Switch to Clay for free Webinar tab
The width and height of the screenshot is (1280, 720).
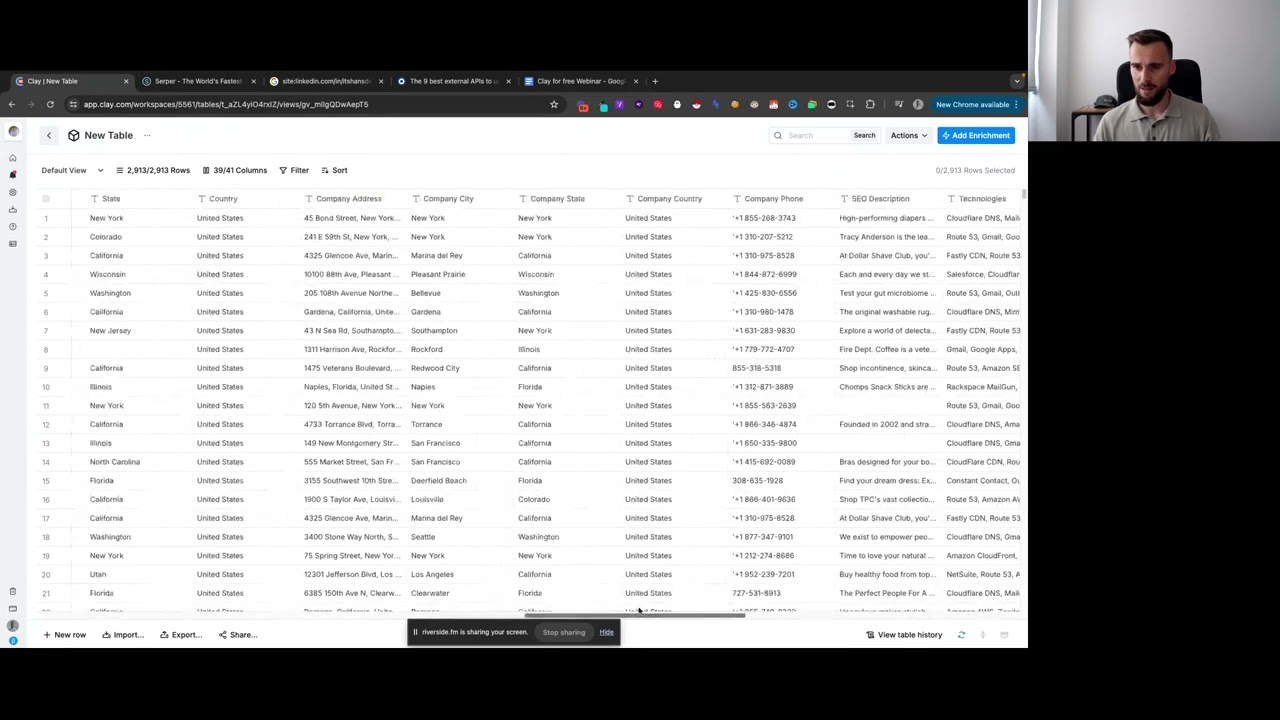pyautogui.click(x=580, y=81)
